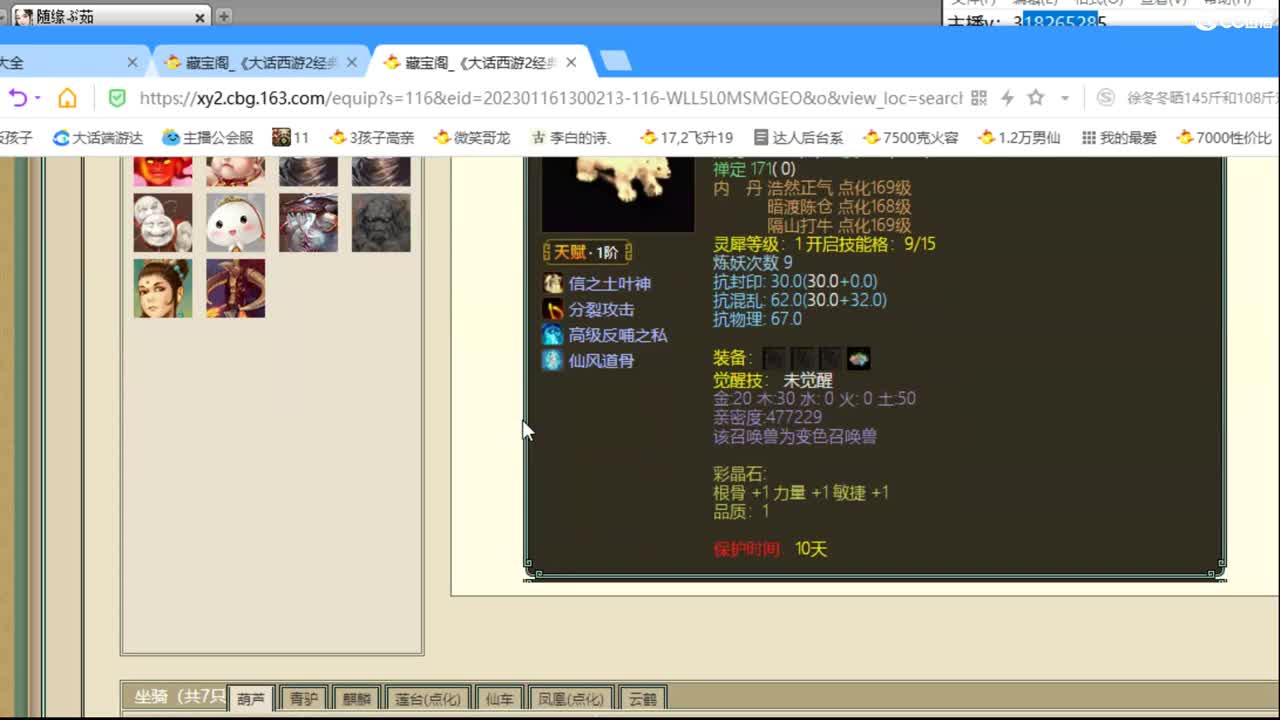1280x720 pixels.
Task: Click the 信之土叶神 skill icon
Action: tap(553, 283)
